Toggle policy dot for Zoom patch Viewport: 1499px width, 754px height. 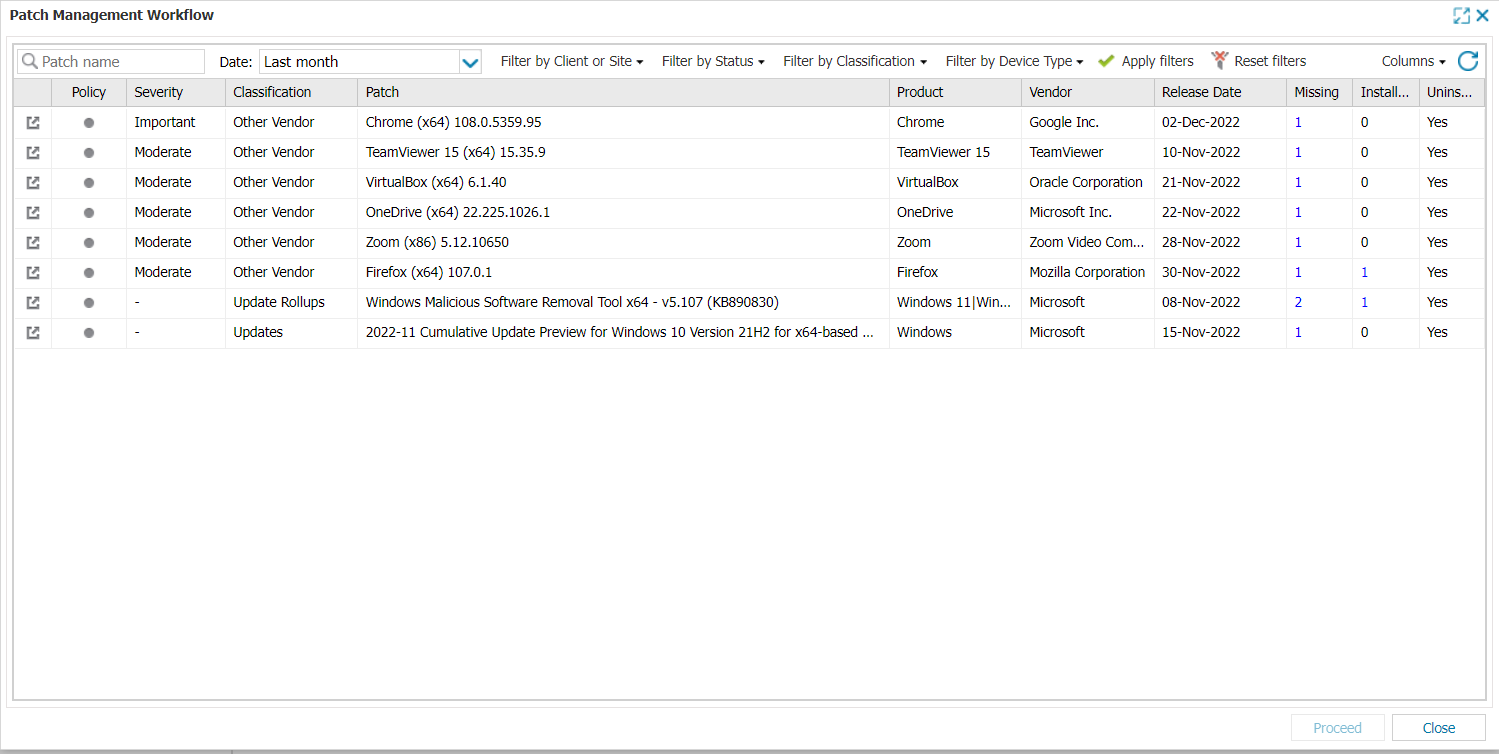point(89,242)
